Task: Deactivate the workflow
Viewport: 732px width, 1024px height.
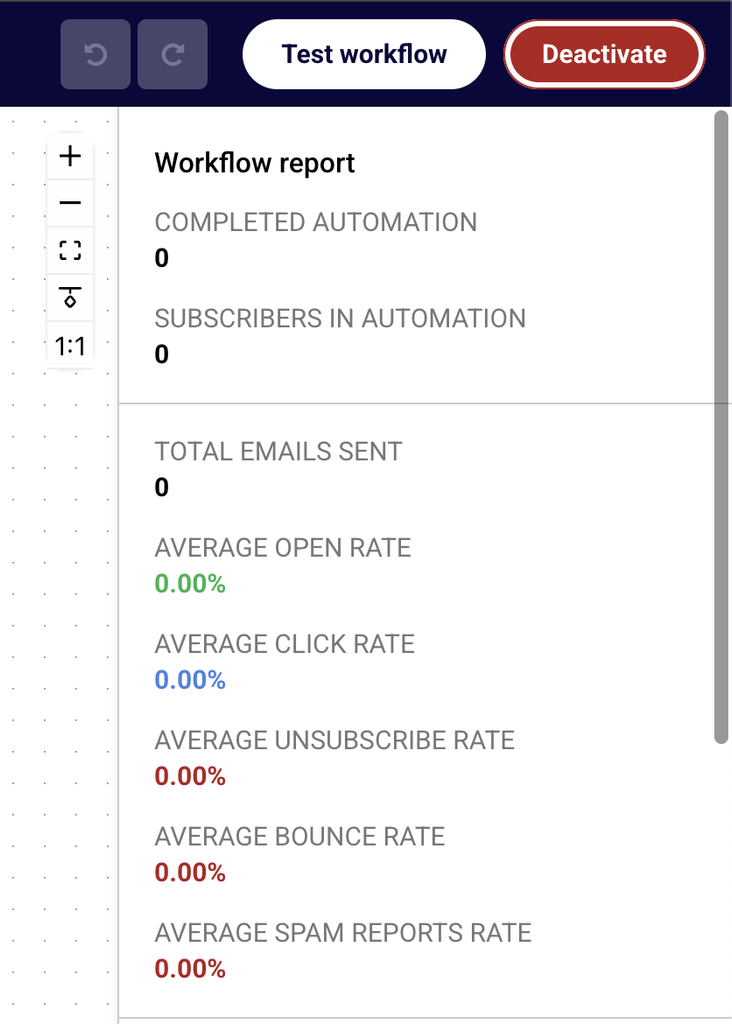Action: (x=604, y=54)
